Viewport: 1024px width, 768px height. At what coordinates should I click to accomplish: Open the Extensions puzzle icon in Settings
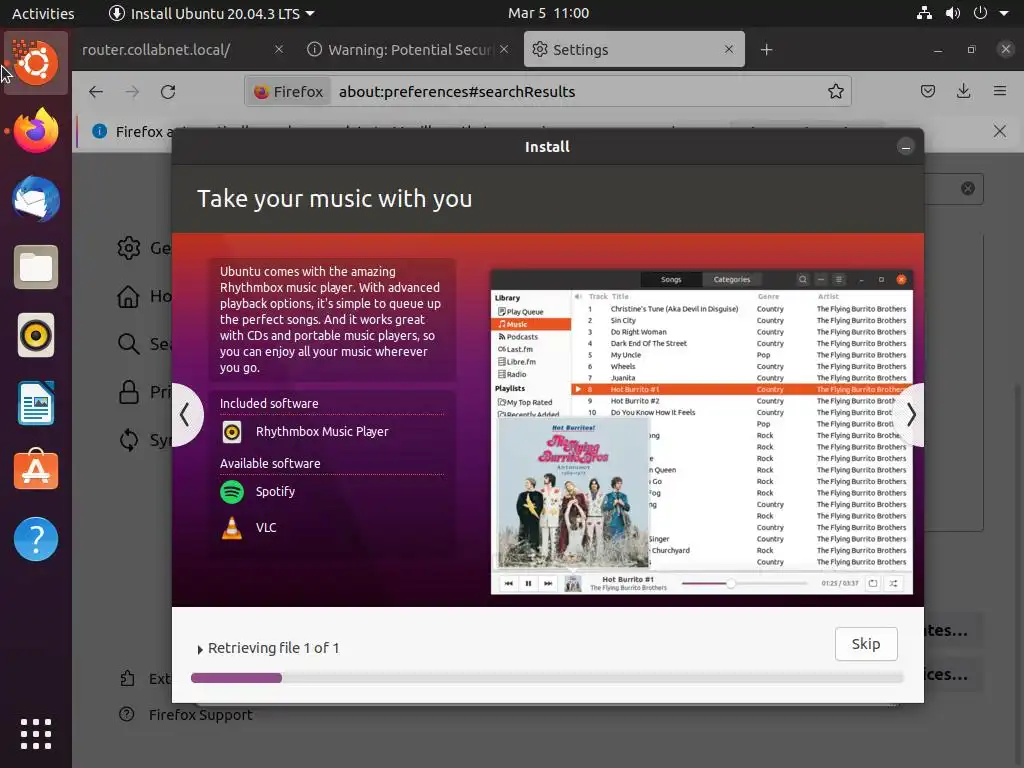[x=127, y=679]
